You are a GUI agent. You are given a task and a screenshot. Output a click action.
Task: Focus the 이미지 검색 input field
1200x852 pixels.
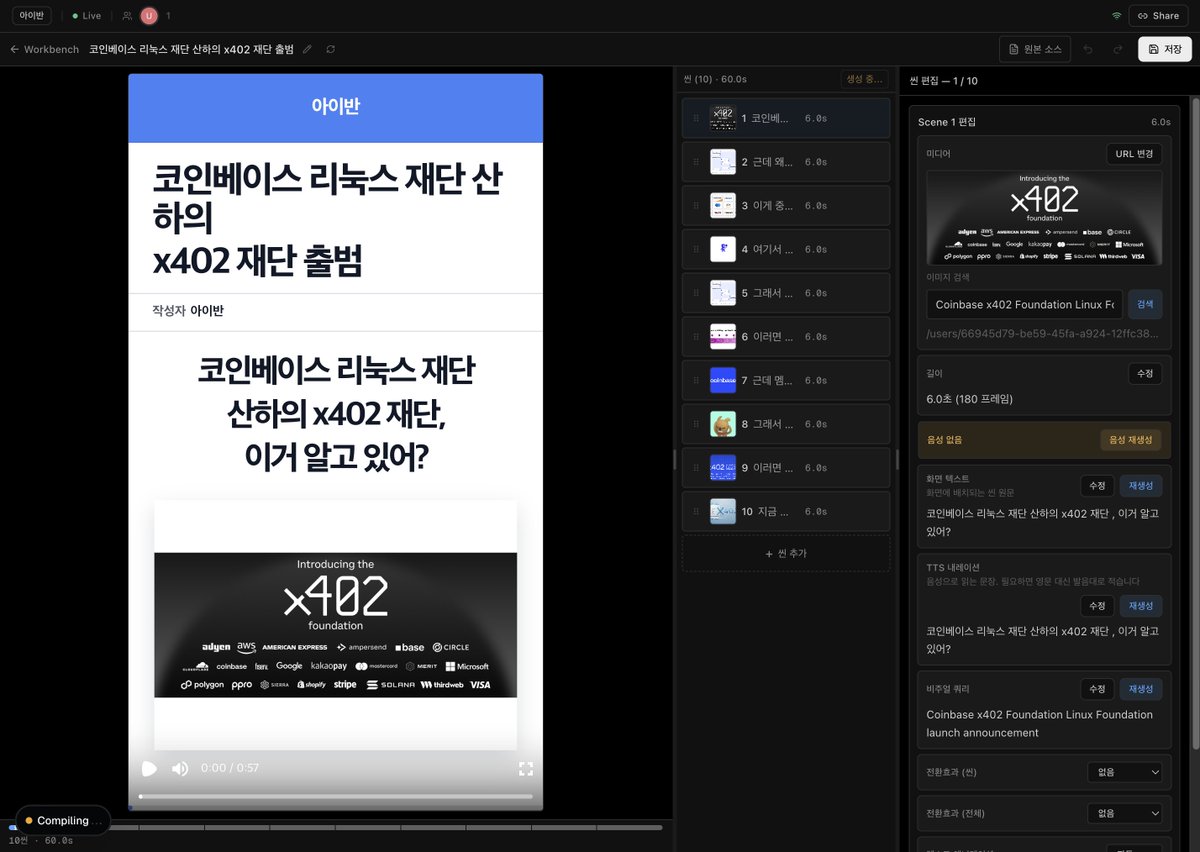(1025, 304)
